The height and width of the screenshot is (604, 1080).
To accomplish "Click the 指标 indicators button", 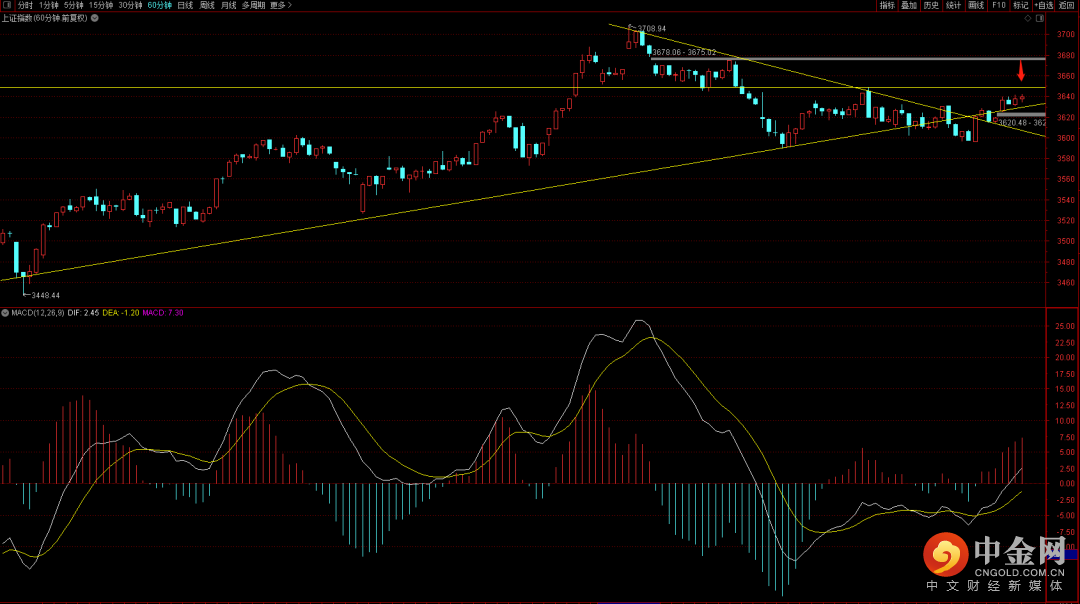I will coord(887,5).
